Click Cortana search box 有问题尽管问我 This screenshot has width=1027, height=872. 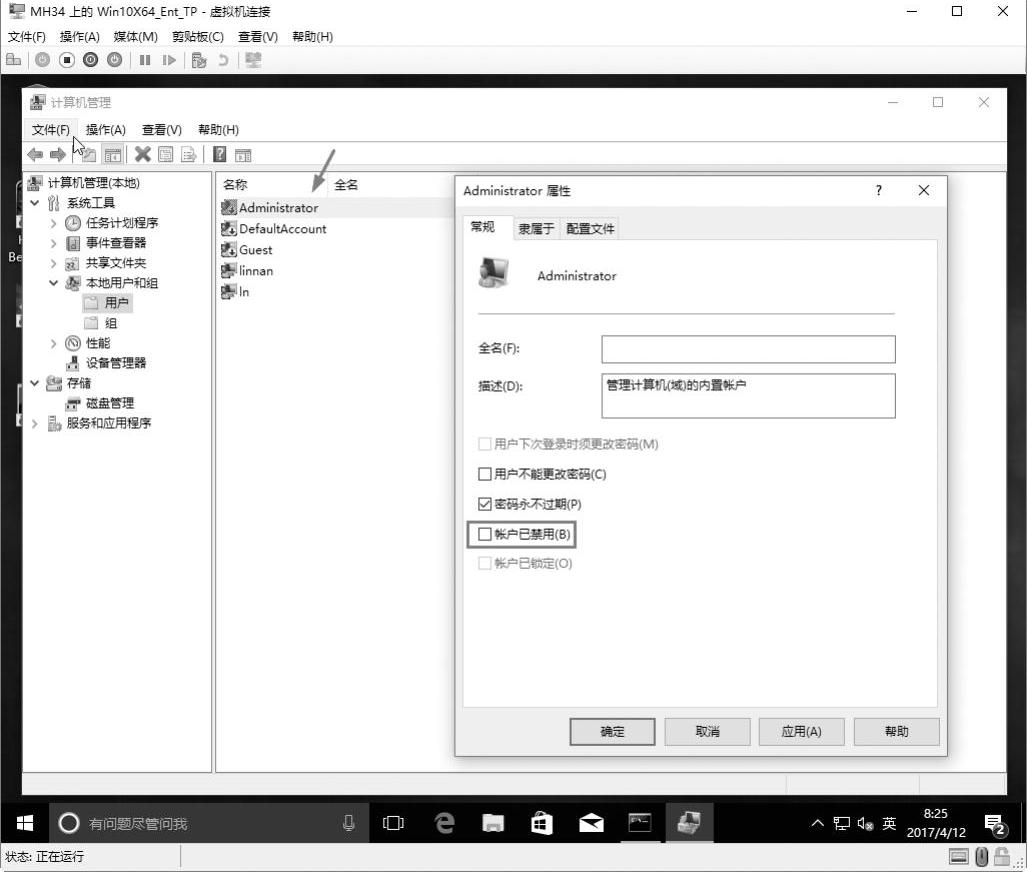tap(210, 823)
